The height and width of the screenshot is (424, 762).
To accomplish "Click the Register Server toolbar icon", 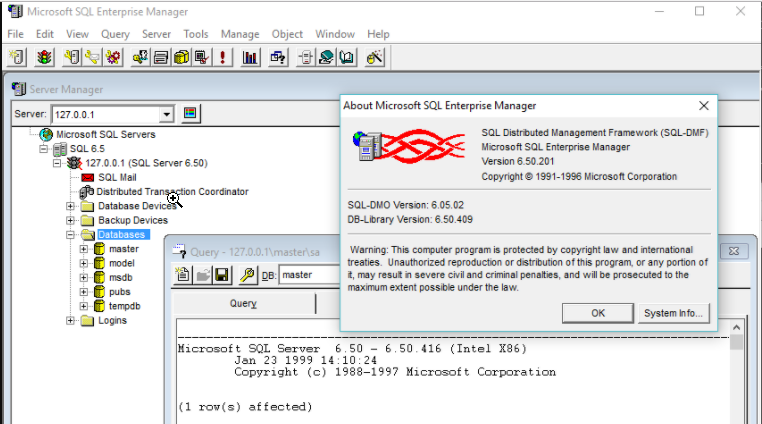I will [17, 57].
